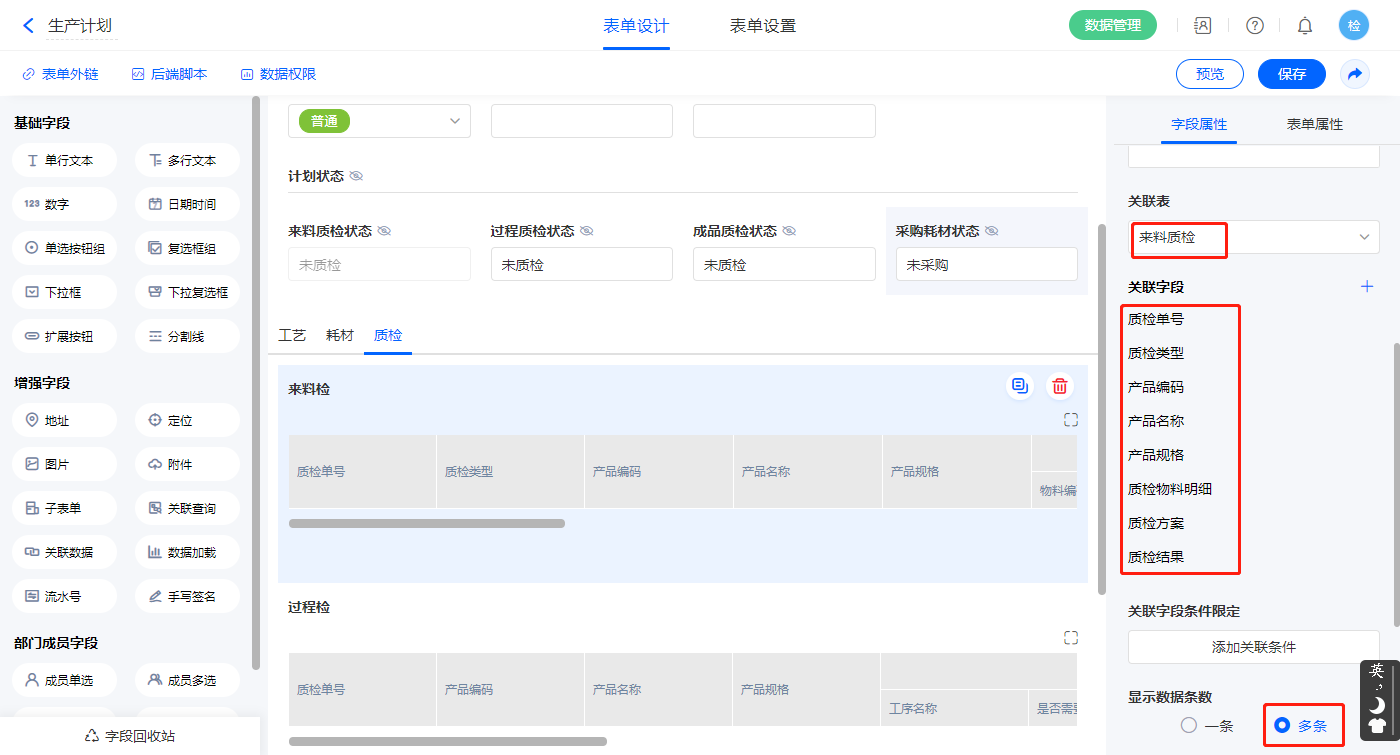The width and height of the screenshot is (1400, 755).
Task: Select the 一条 radio option
Action: point(1189,725)
